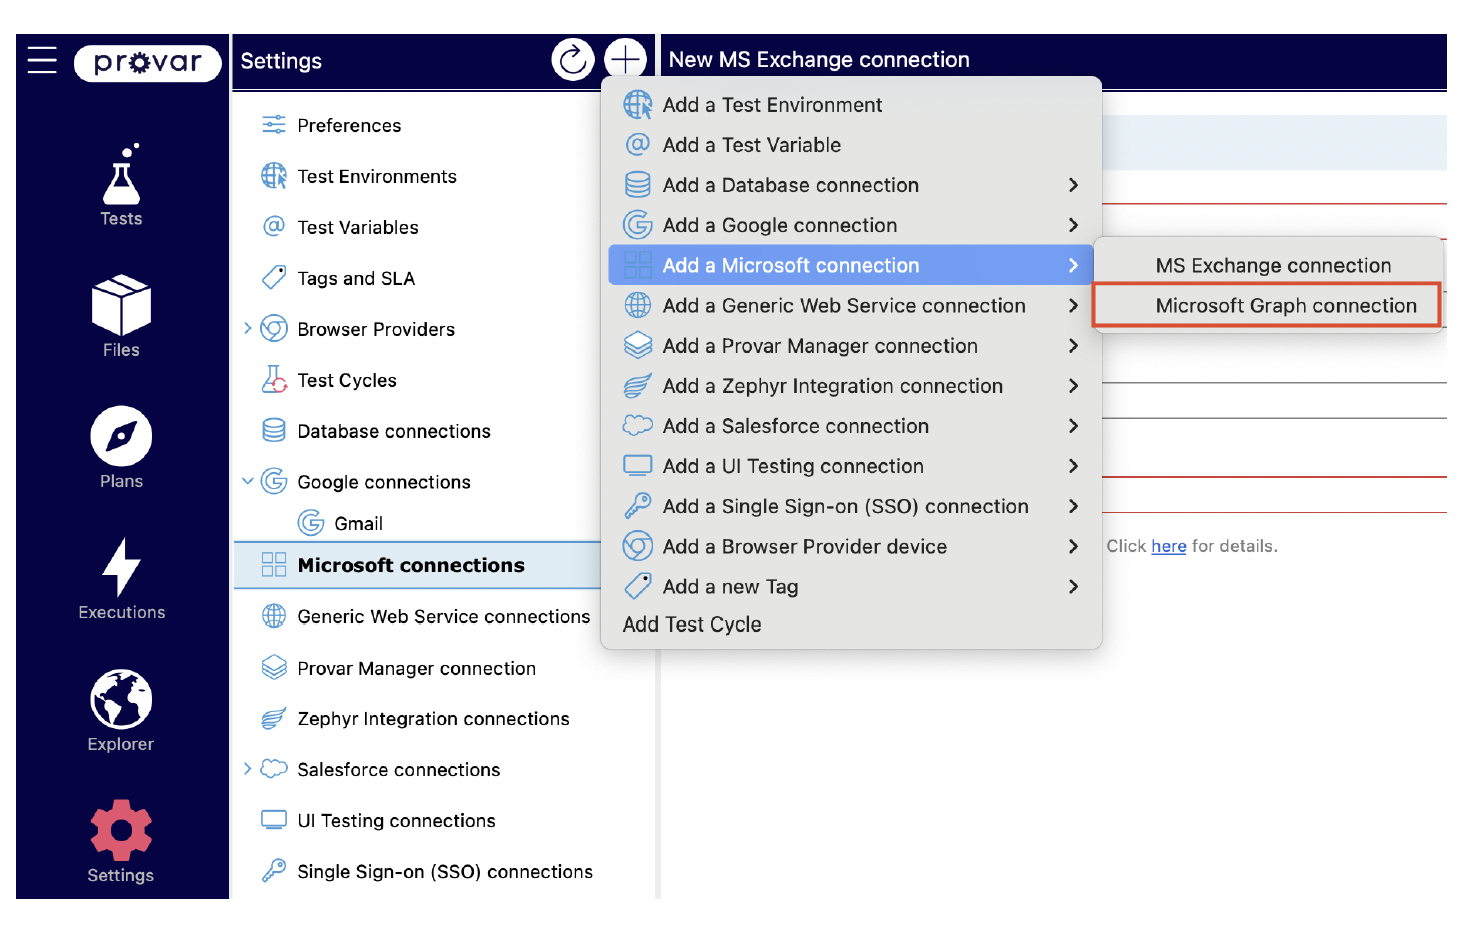Open the Files box icon

[121, 305]
